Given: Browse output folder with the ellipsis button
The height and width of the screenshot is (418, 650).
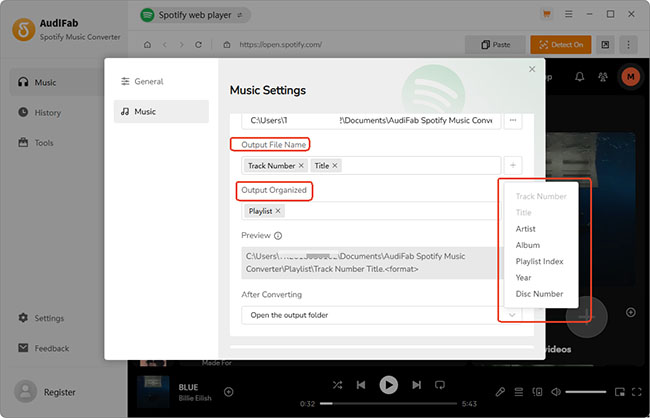Looking at the screenshot, I should click(513, 121).
